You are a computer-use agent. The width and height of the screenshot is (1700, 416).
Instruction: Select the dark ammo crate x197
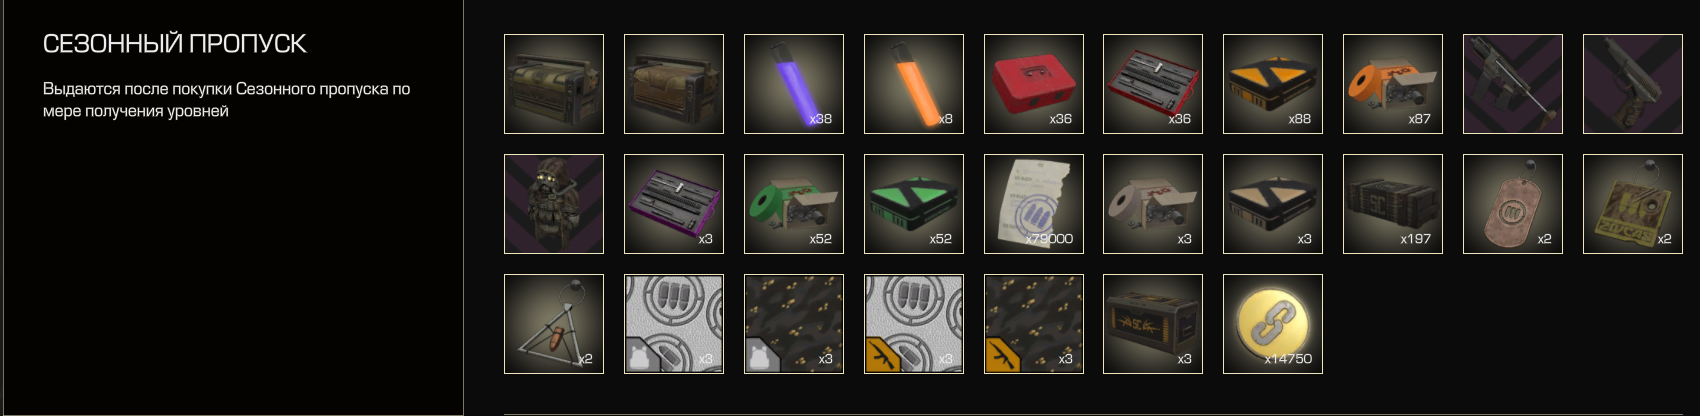(x=1393, y=204)
